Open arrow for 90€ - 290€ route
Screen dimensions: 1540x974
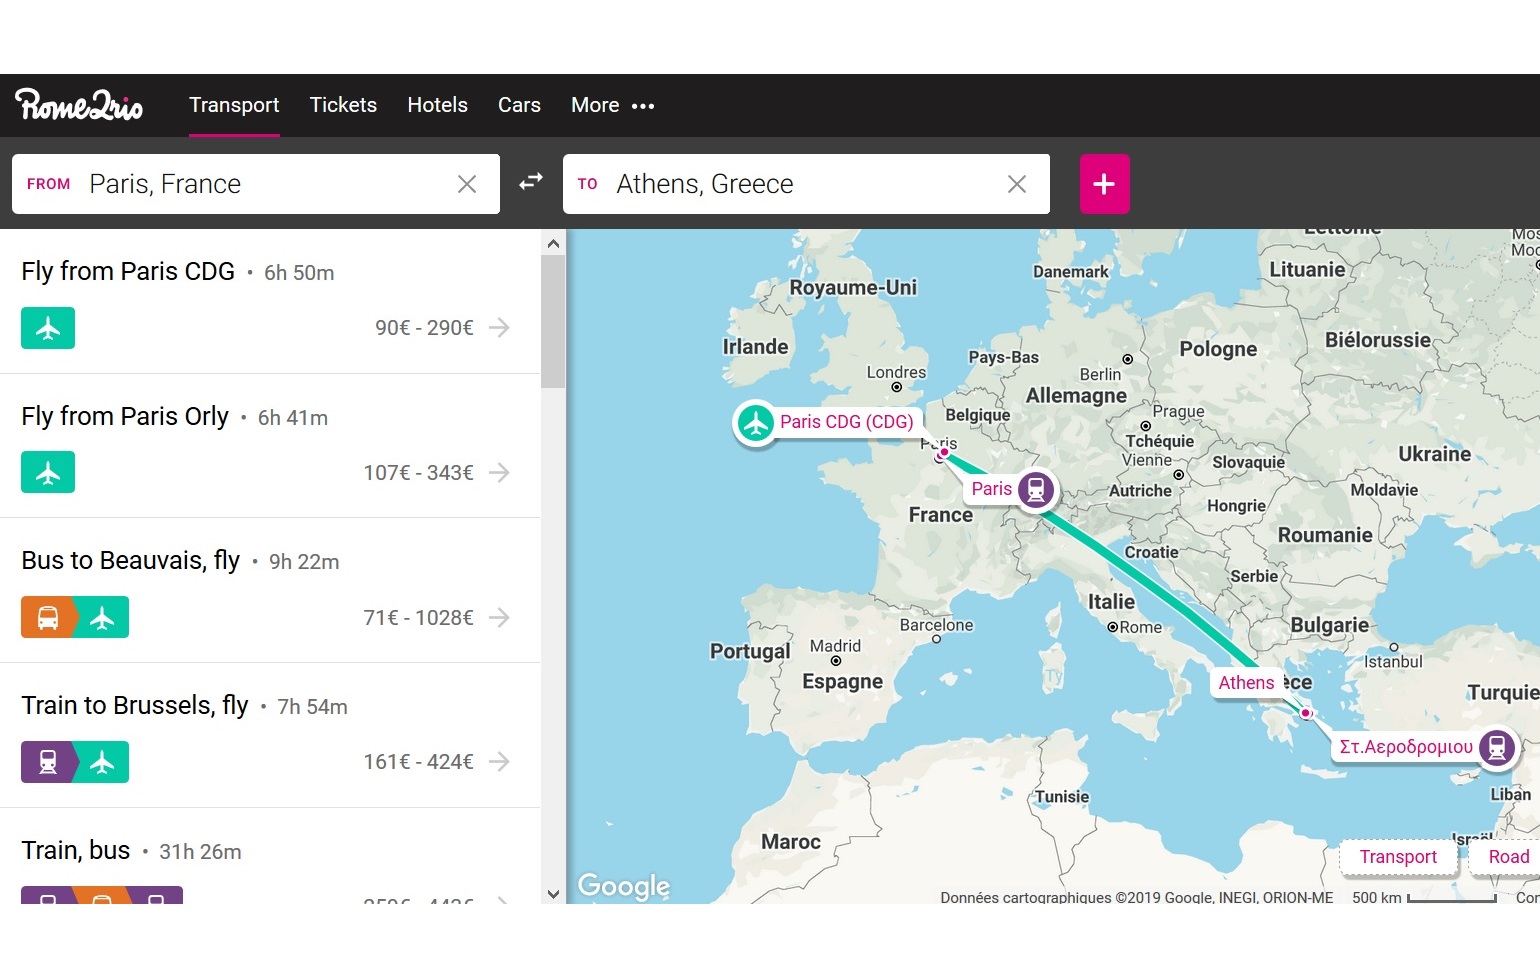(x=499, y=328)
